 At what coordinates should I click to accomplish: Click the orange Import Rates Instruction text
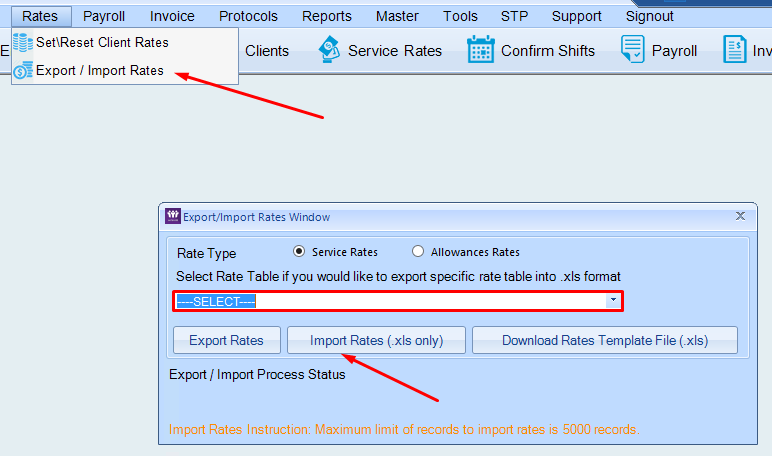click(x=404, y=429)
